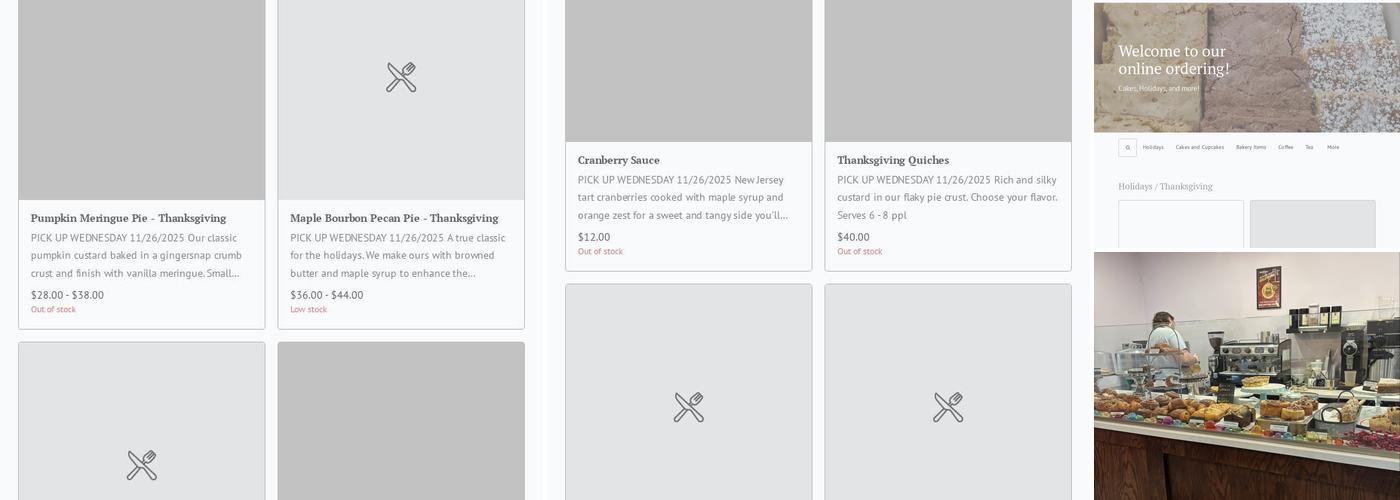This screenshot has height=500, width=1400.
Task: View the Thanksgiving Quiches product title
Action: (892, 160)
